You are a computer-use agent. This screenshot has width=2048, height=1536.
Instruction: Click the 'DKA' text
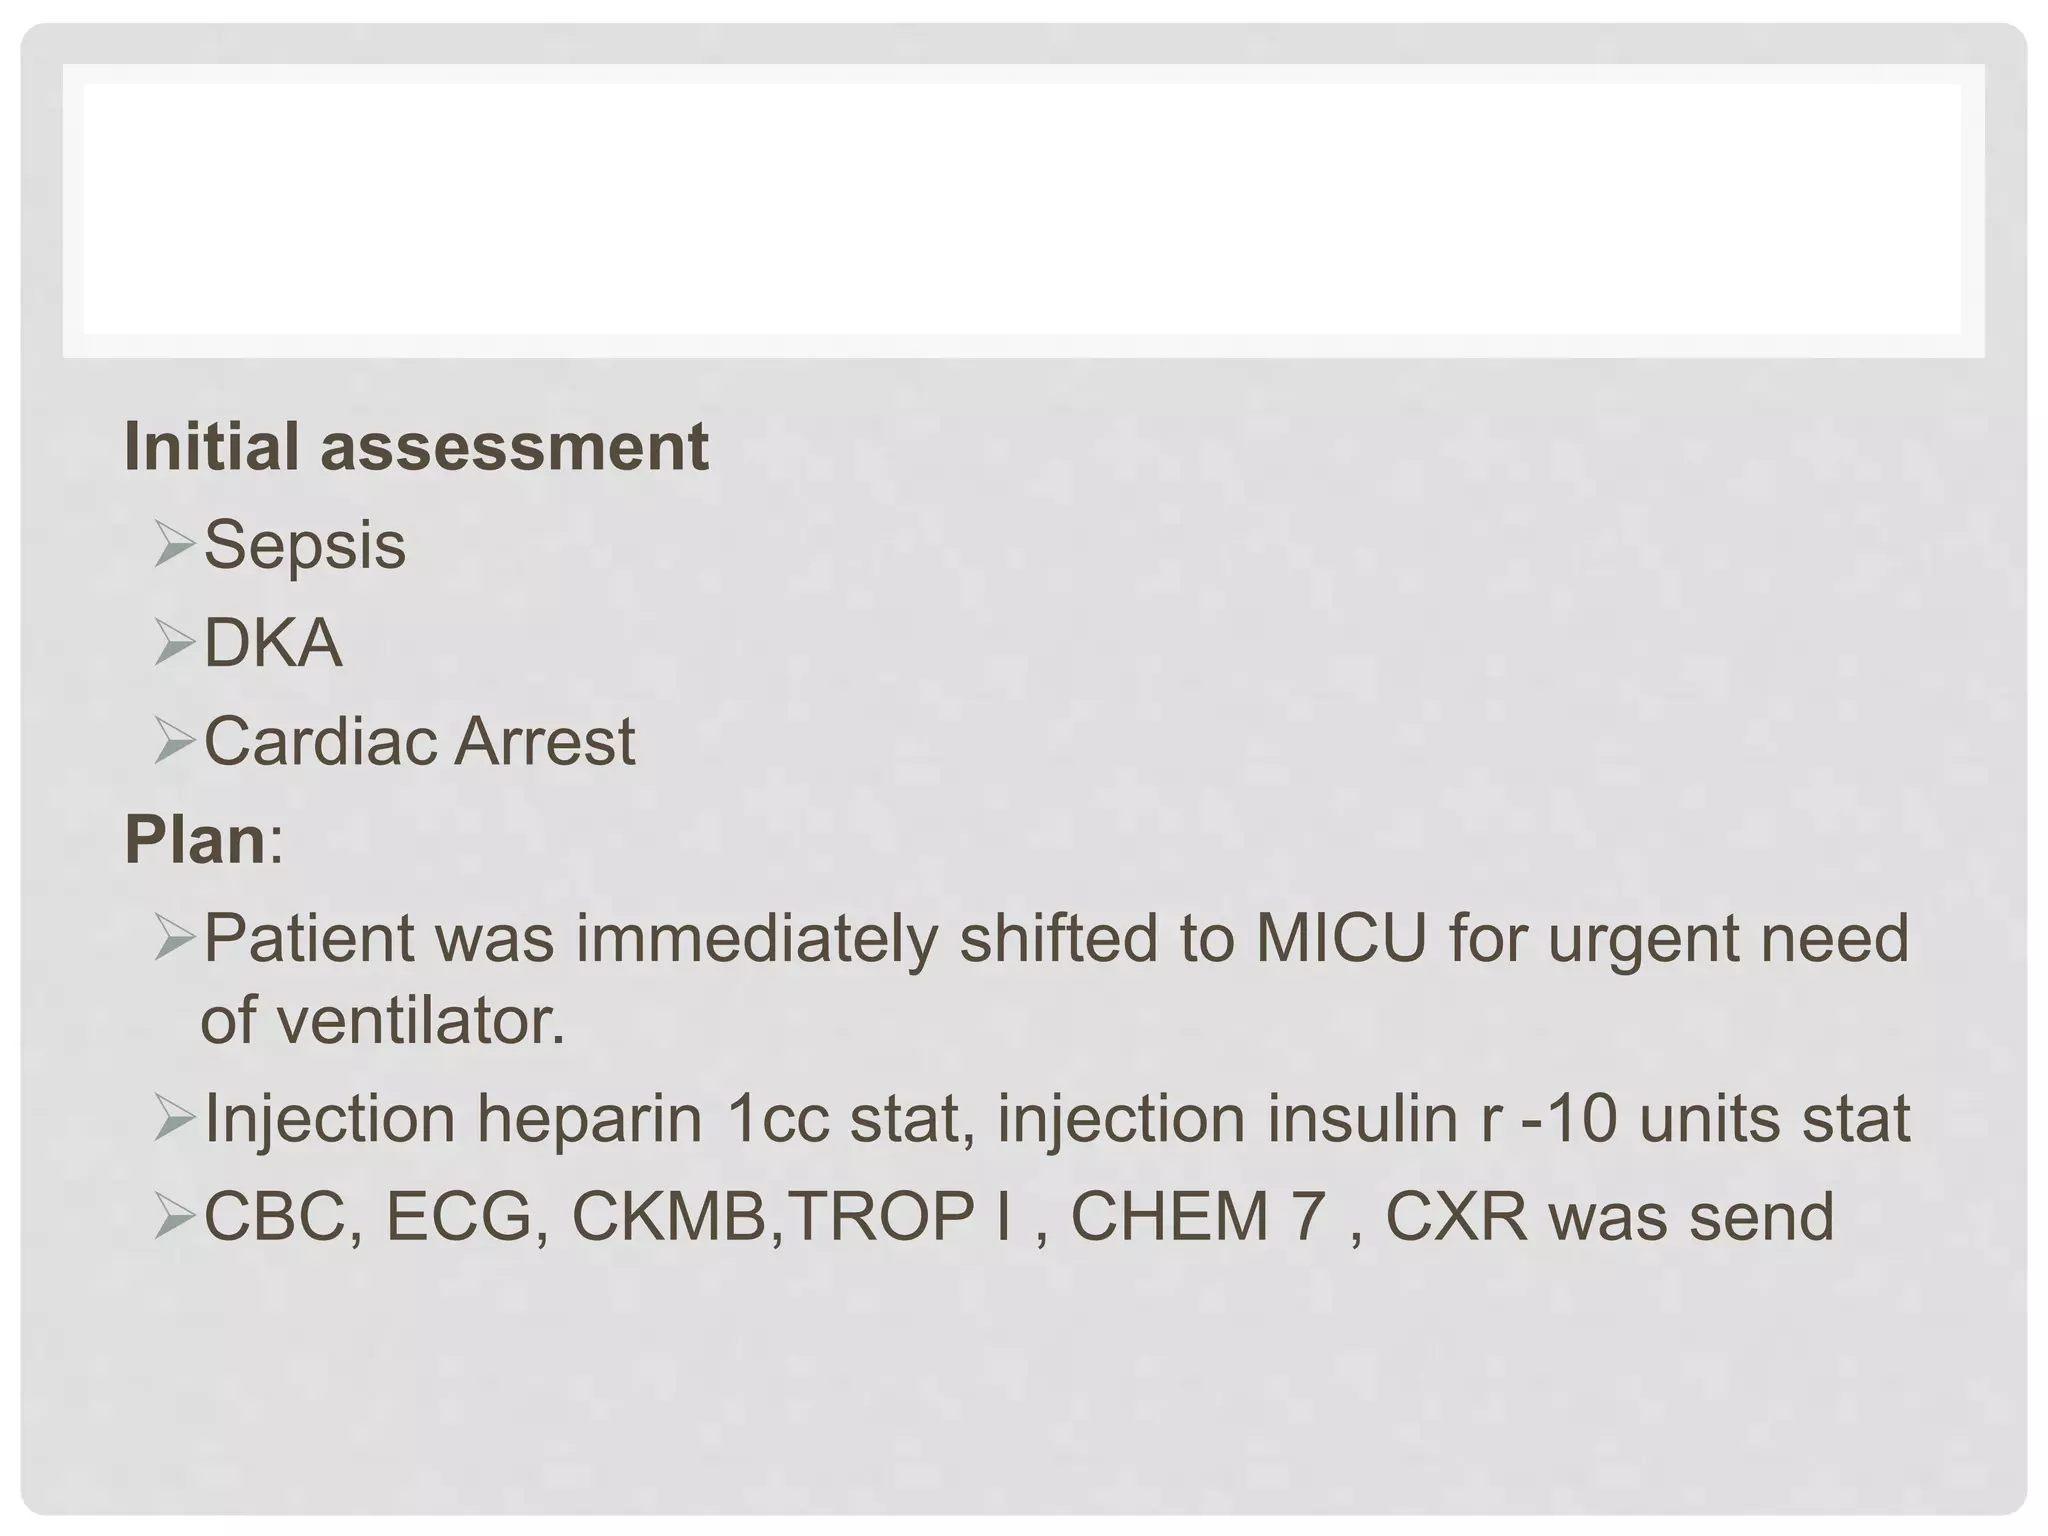[x=273, y=643]
